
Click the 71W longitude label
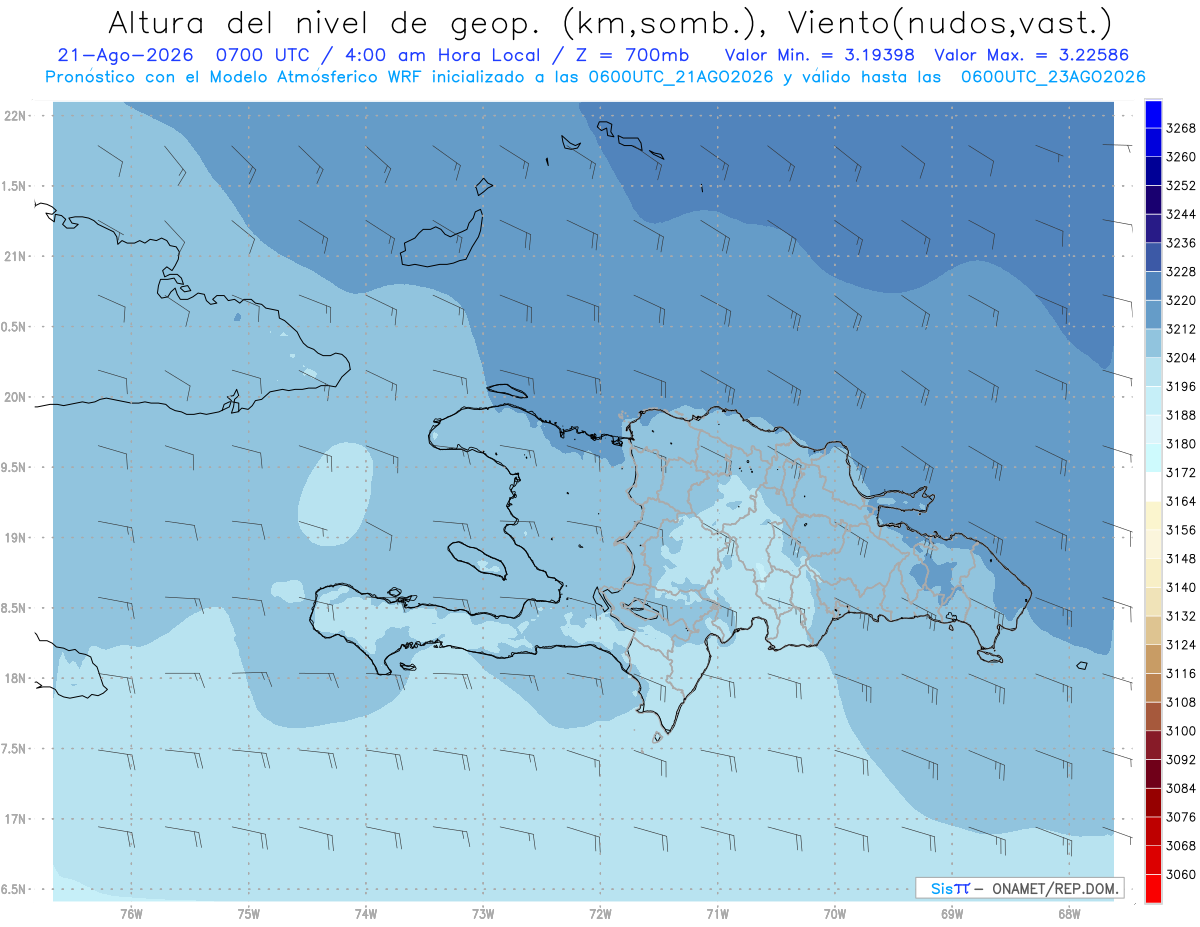[x=717, y=913]
